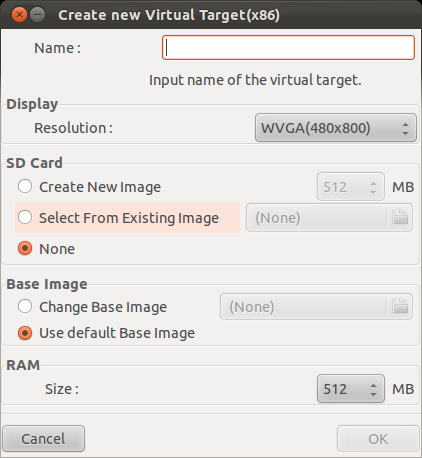Open the Resolution WVGA(480x800) dropdown

click(x=336, y=128)
